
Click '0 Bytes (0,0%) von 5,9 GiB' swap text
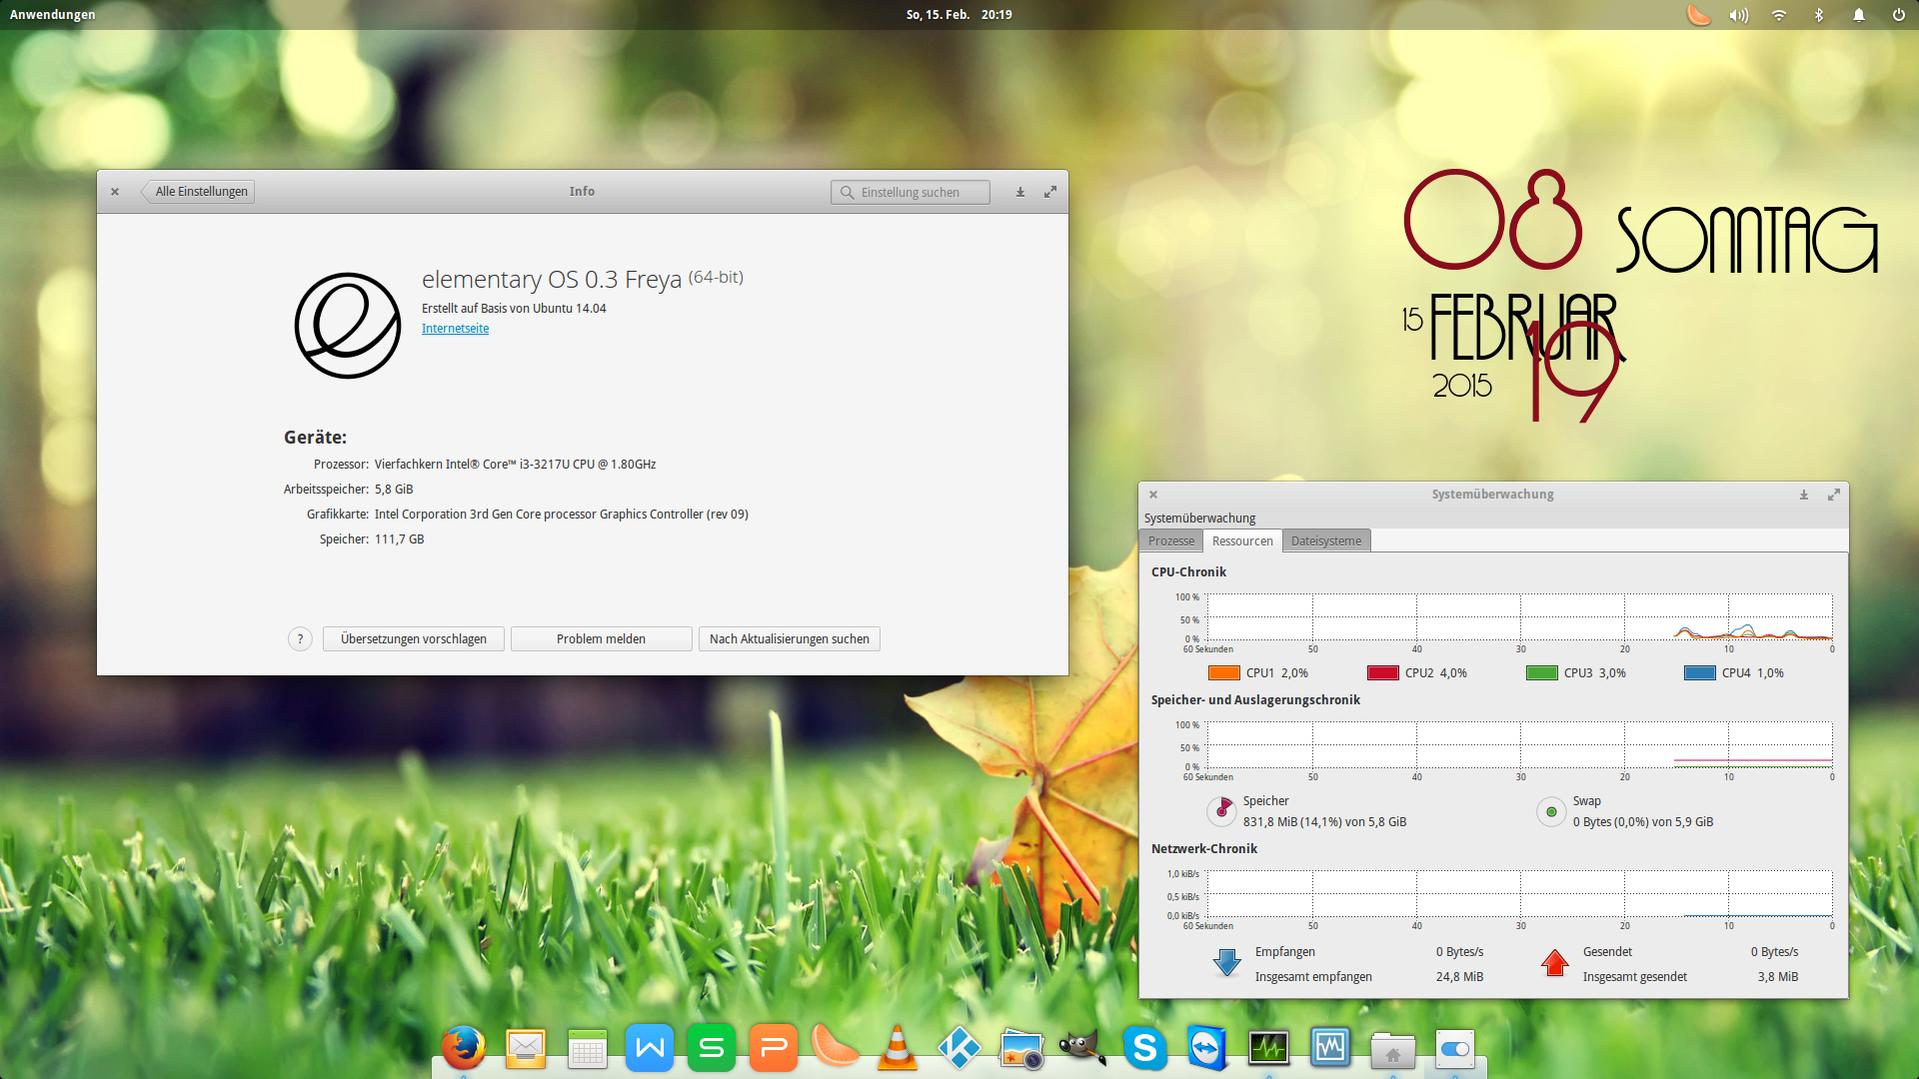(x=1643, y=822)
